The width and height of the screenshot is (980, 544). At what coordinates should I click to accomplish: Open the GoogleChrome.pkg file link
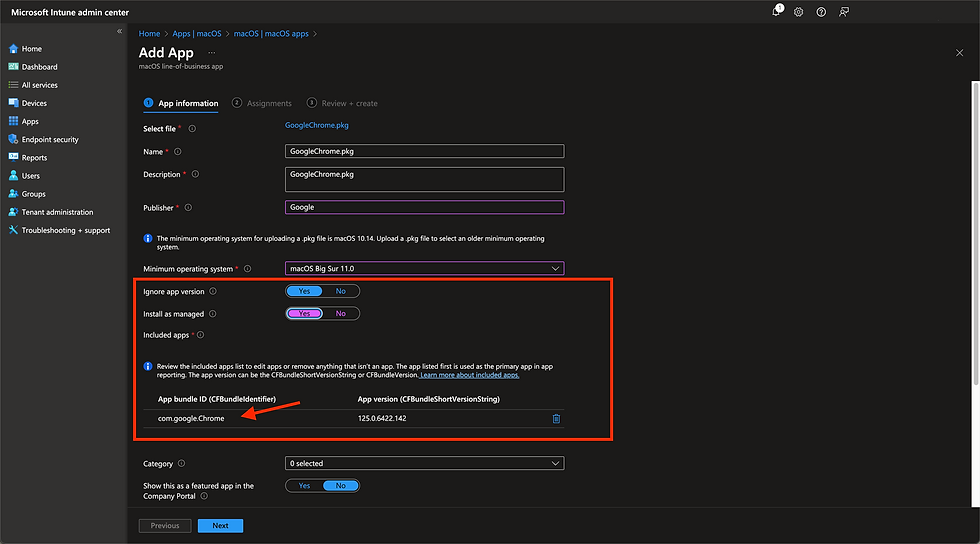pos(317,125)
